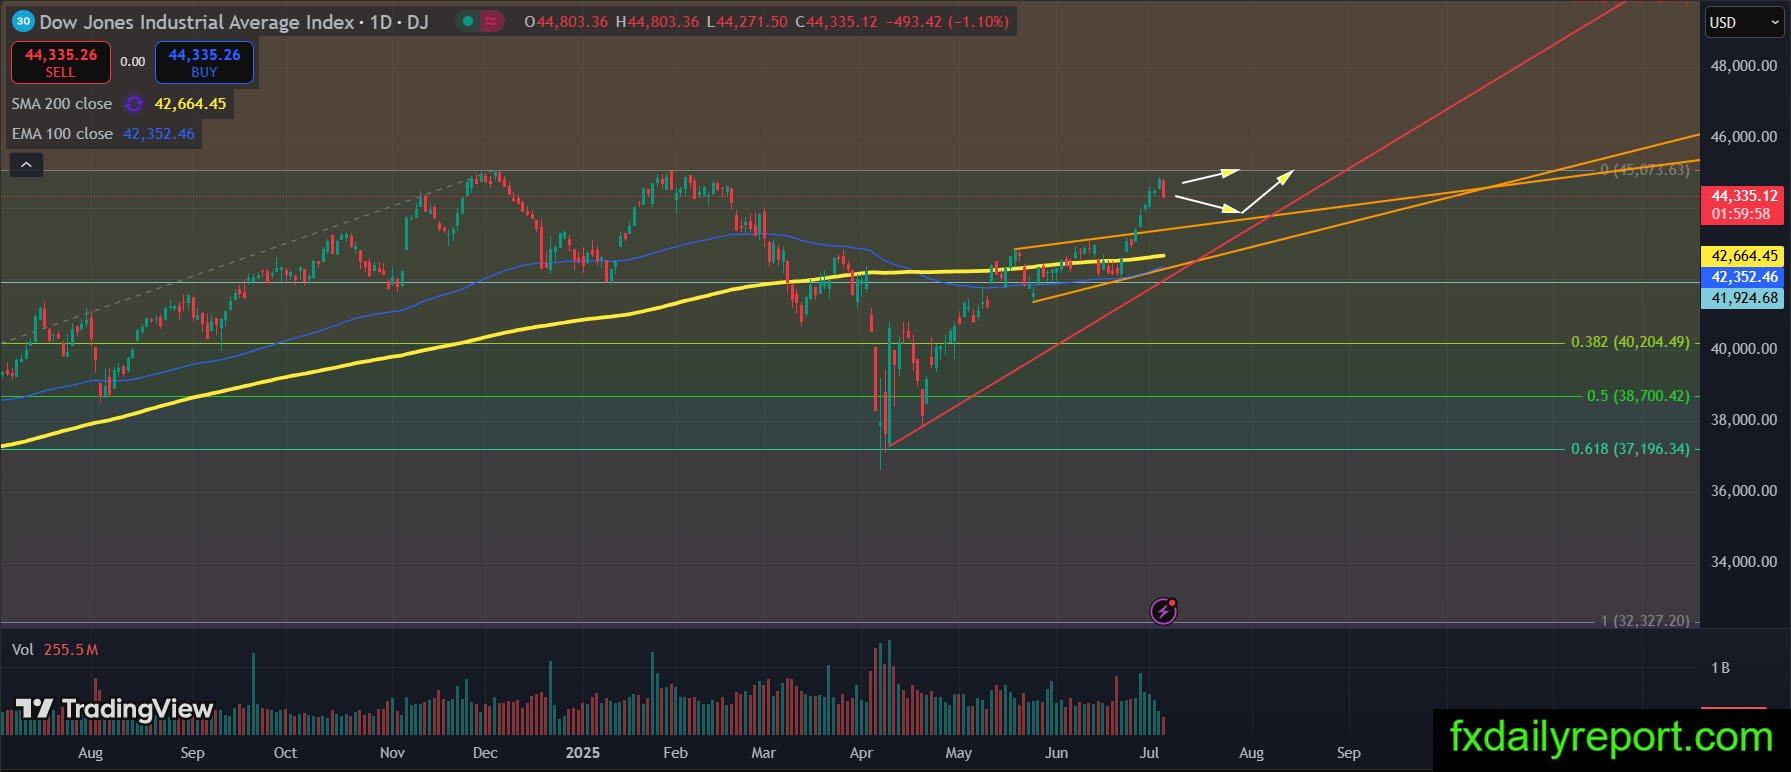Screen dimensions: 1791x772
Task: Click the purple SMA 200 circular icon
Action: (x=133, y=104)
